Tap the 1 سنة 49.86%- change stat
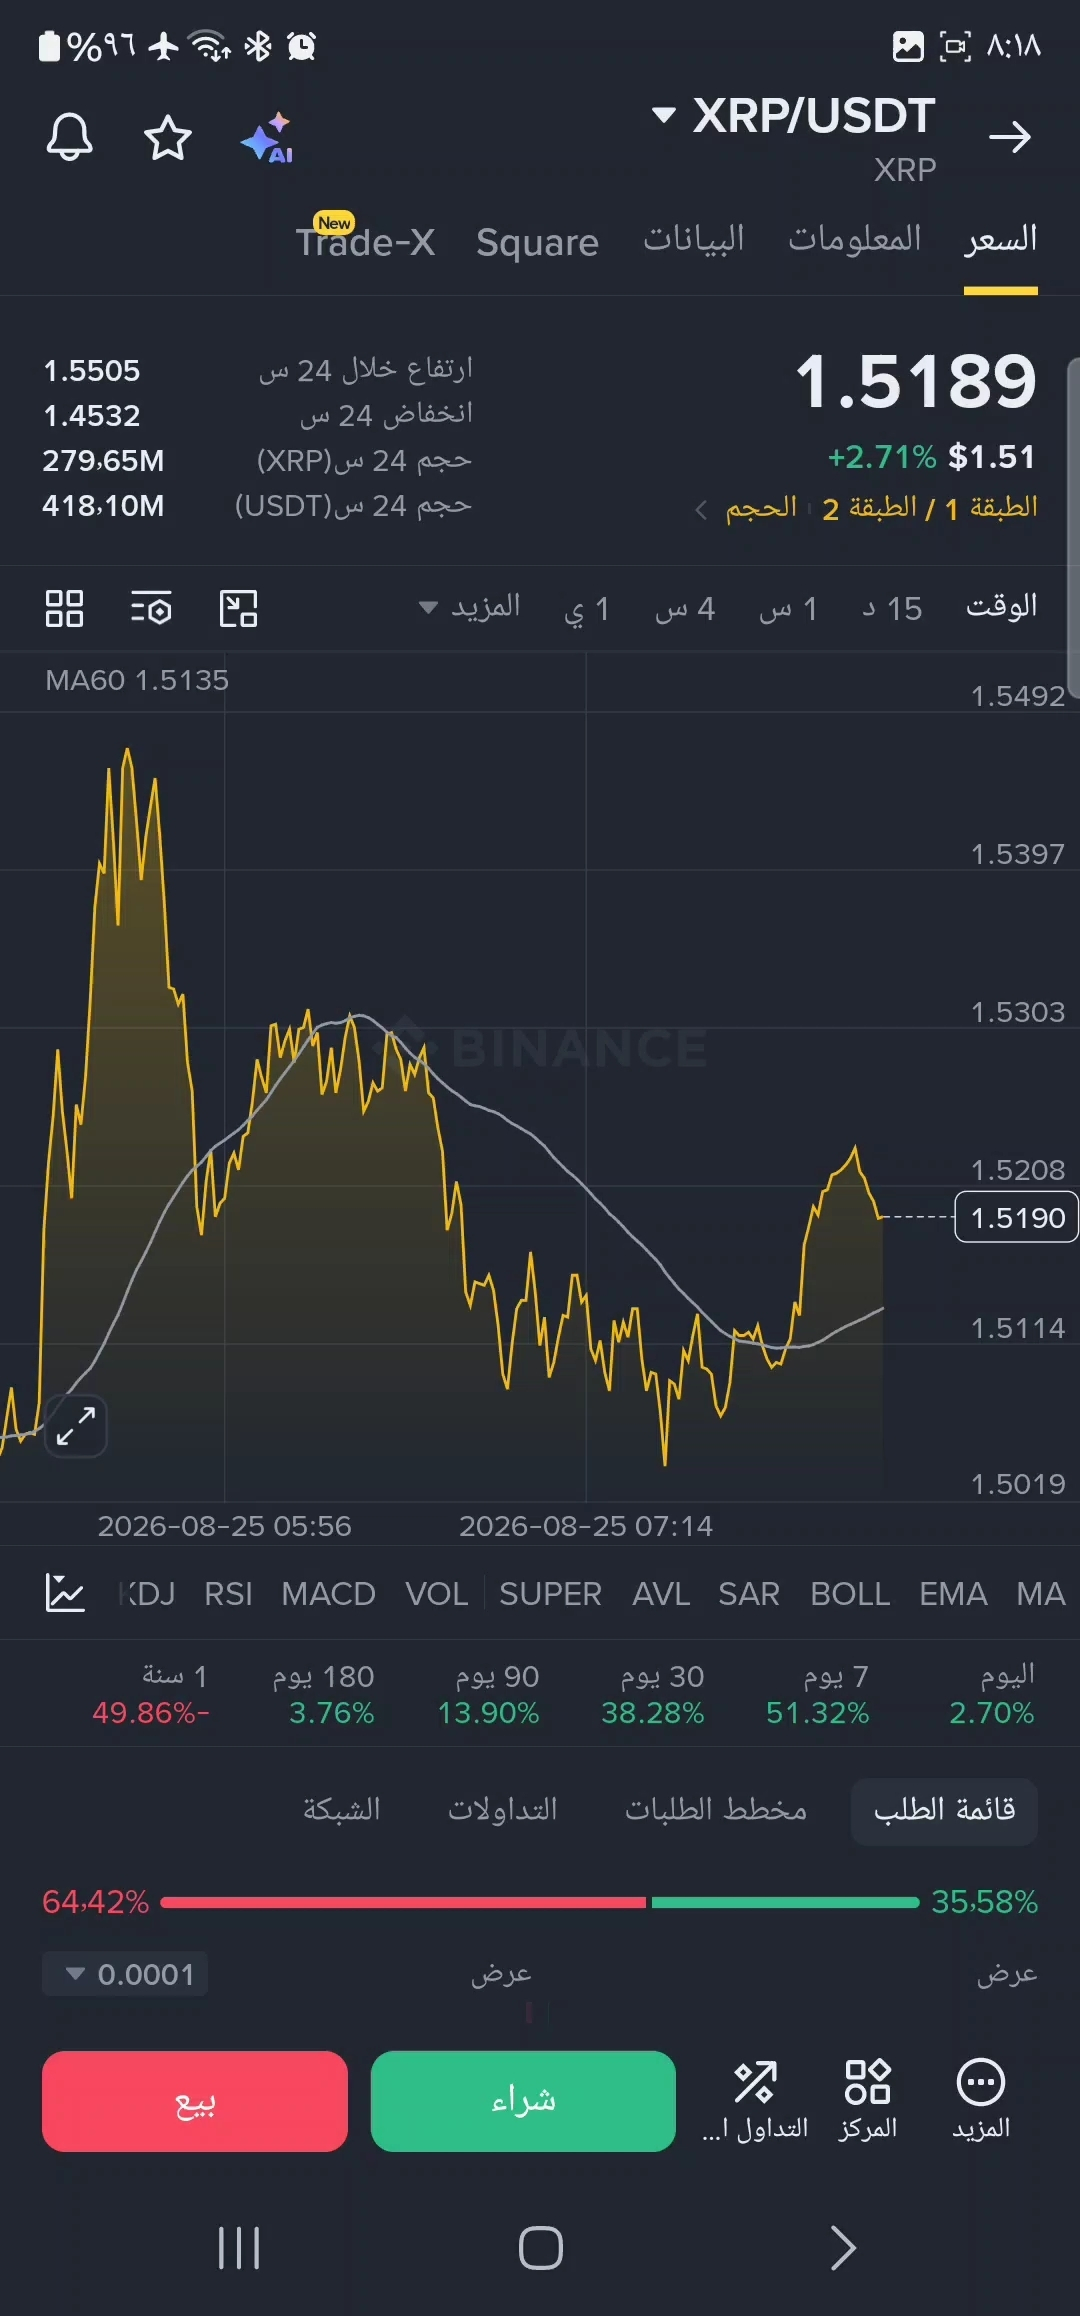The width and height of the screenshot is (1080, 2316). [x=150, y=1694]
